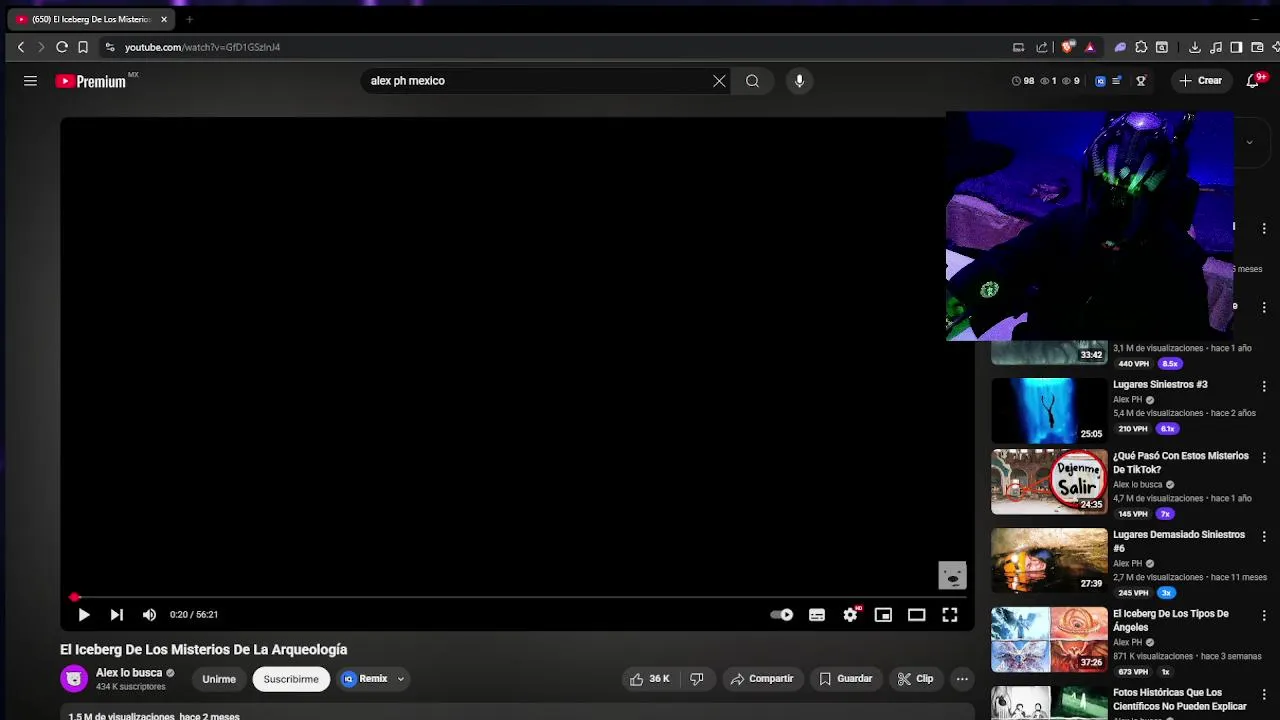Image resolution: width=1280 pixels, height=720 pixels.
Task: Open Brave Shields lion icon
Action: pyautogui.click(x=1068, y=47)
